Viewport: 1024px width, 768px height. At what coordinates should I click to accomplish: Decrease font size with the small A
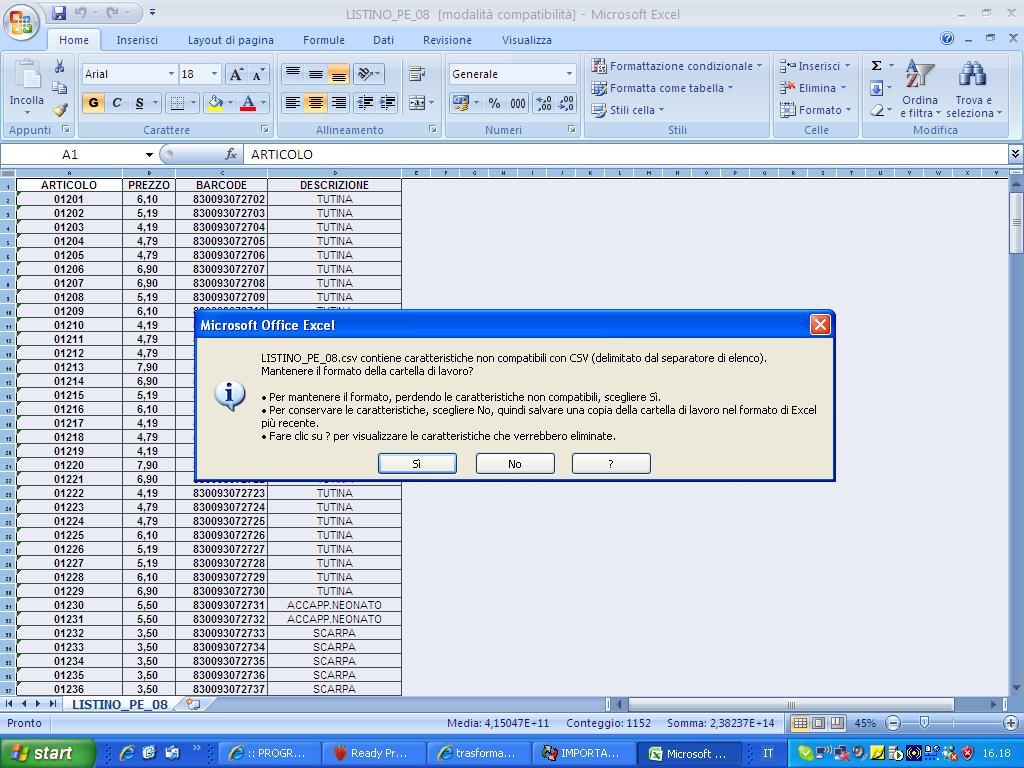(257, 74)
